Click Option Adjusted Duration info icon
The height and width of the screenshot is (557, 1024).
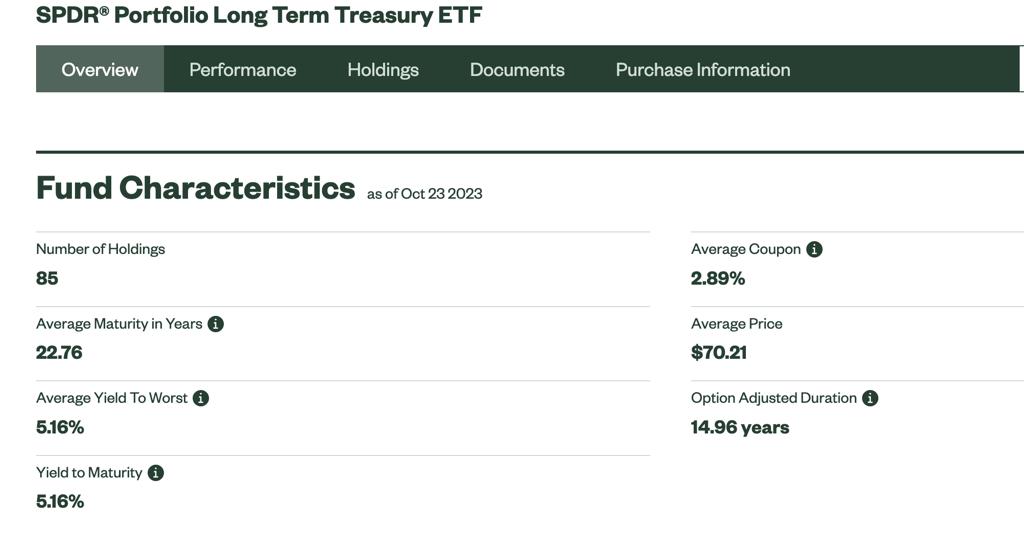pyautogui.click(x=870, y=398)
